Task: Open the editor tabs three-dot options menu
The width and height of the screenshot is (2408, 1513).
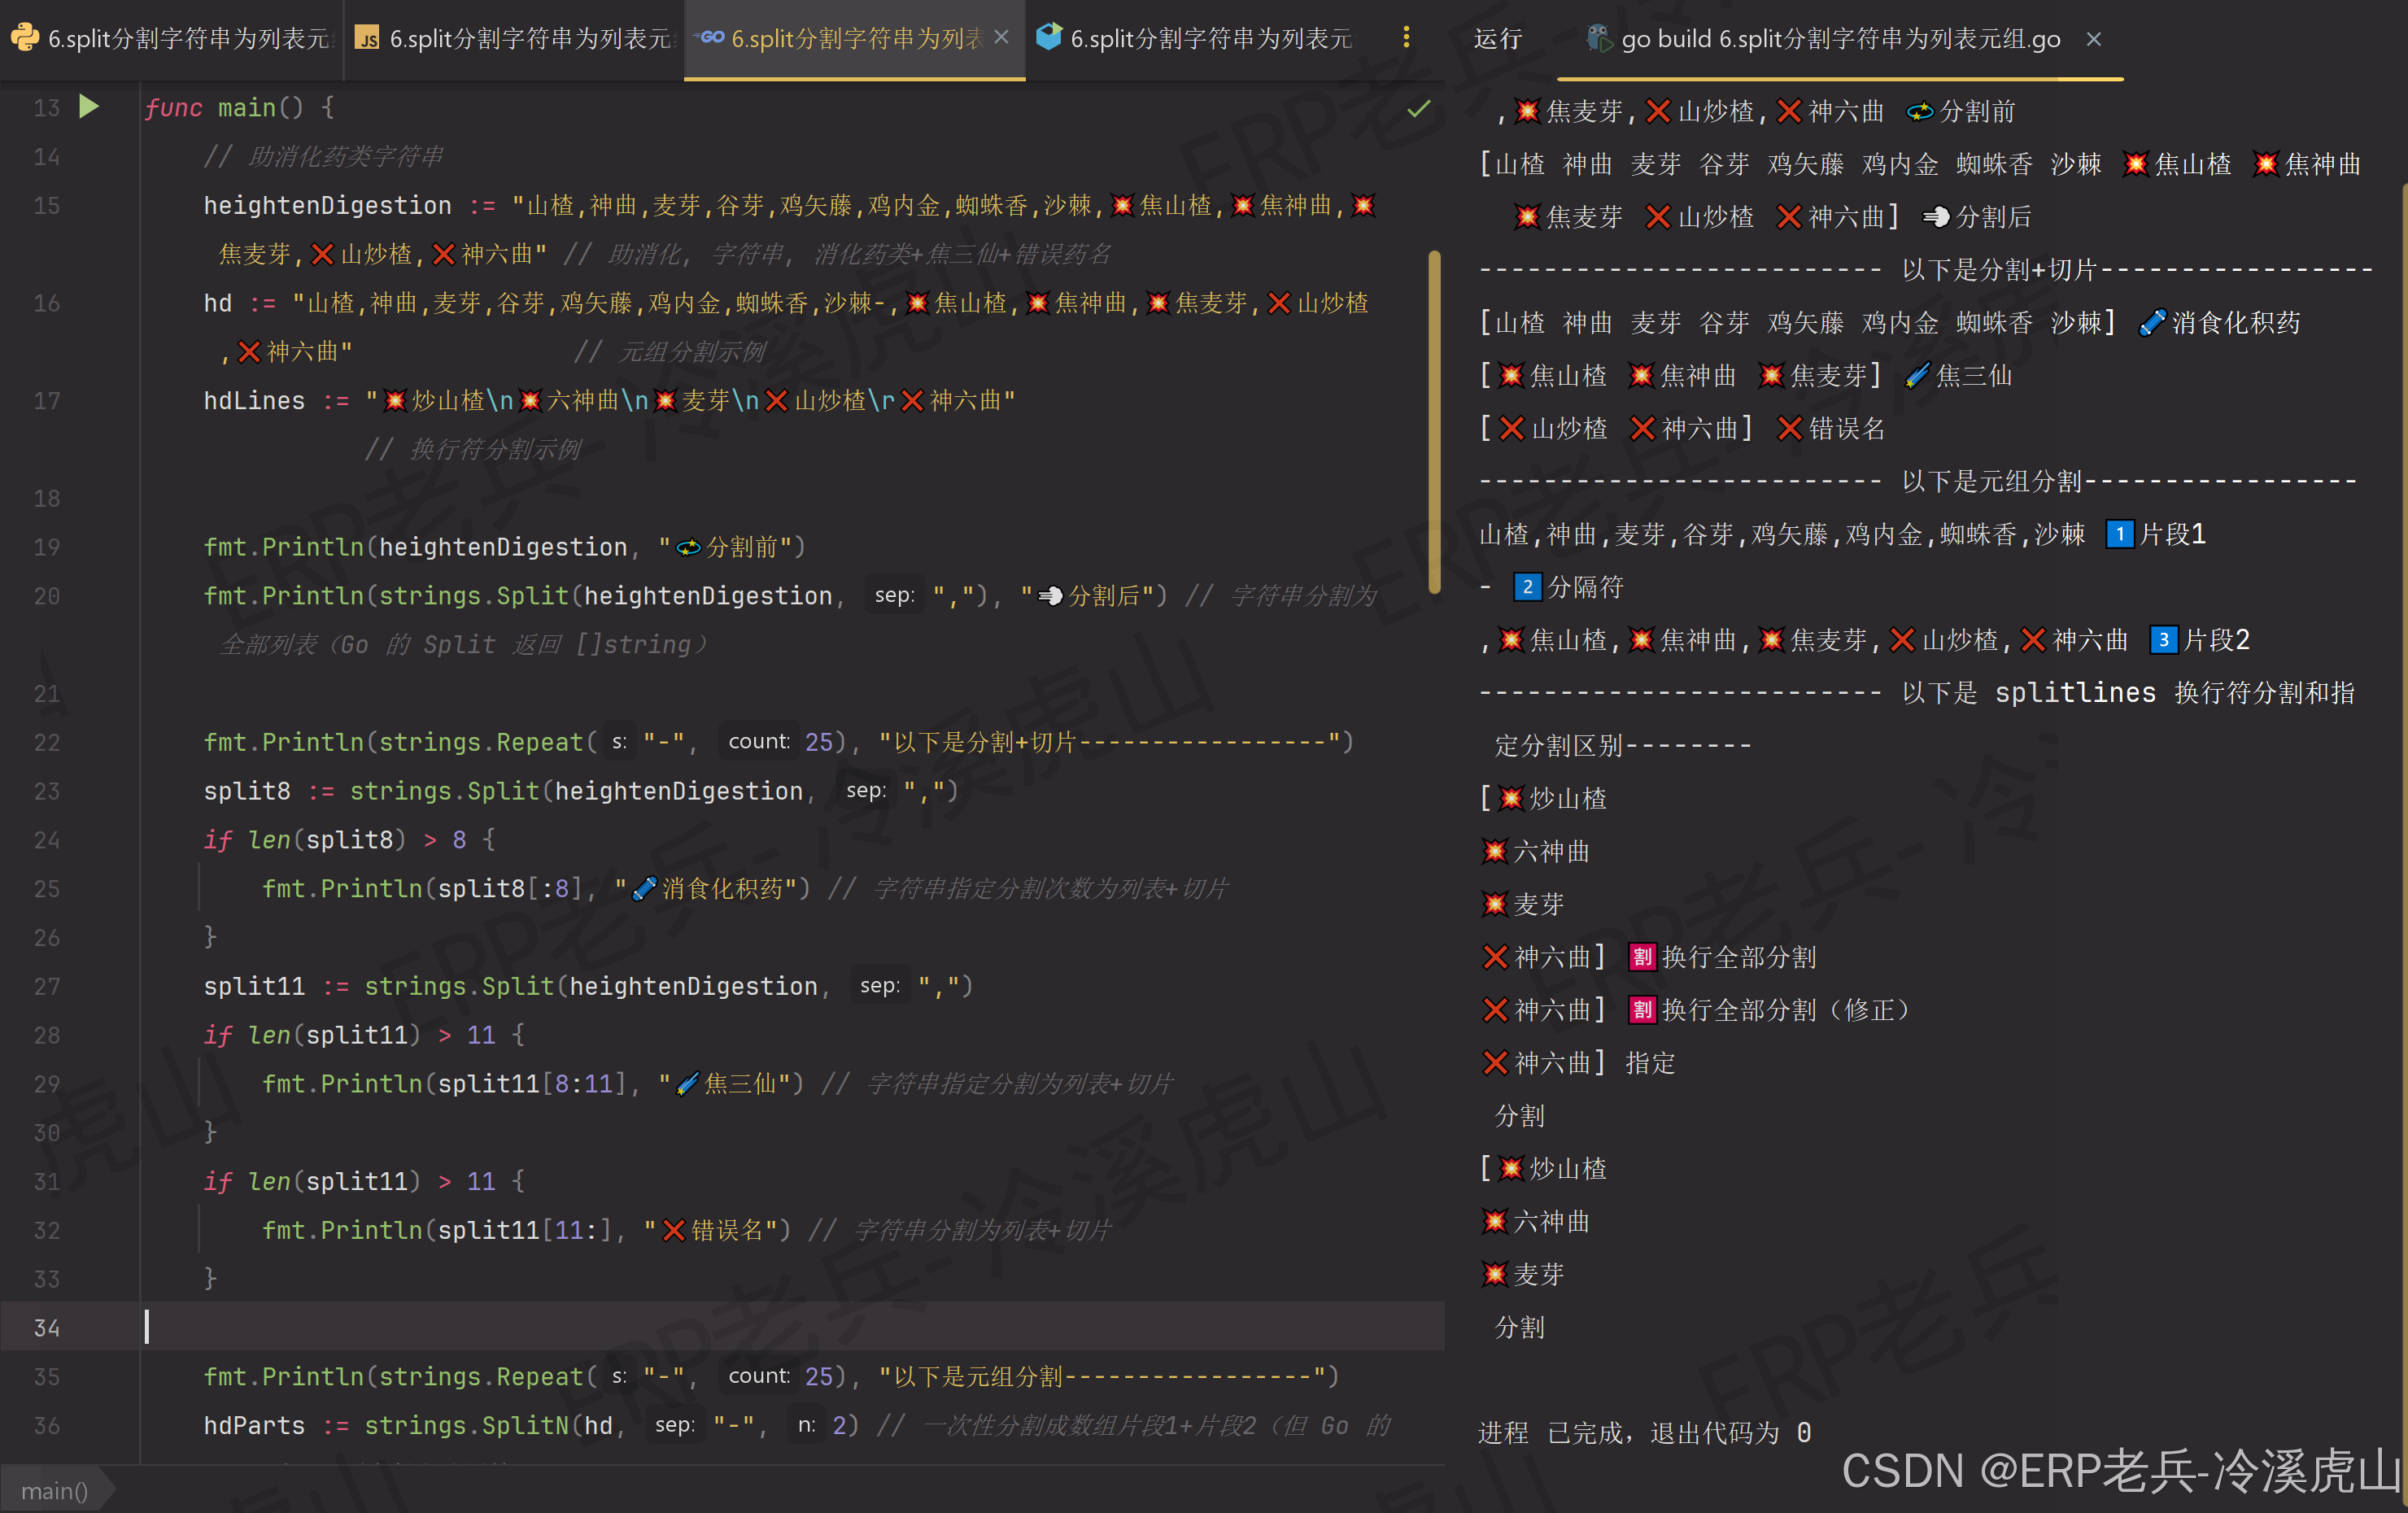Action: click(x=1406, y=37)
